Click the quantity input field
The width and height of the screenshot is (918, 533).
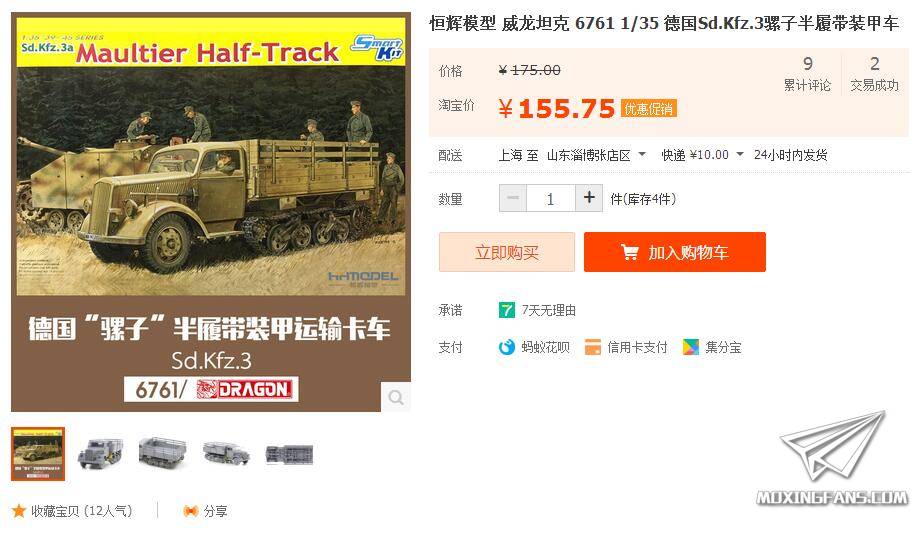551,198
